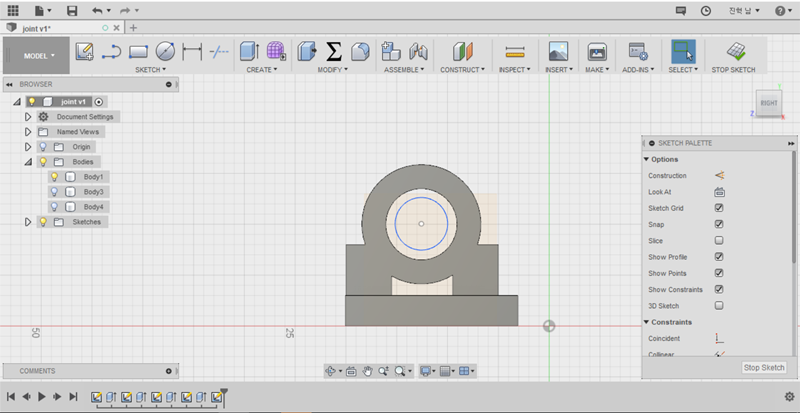Click the Stop Sketch toolbar icon

tap(734, 51)
